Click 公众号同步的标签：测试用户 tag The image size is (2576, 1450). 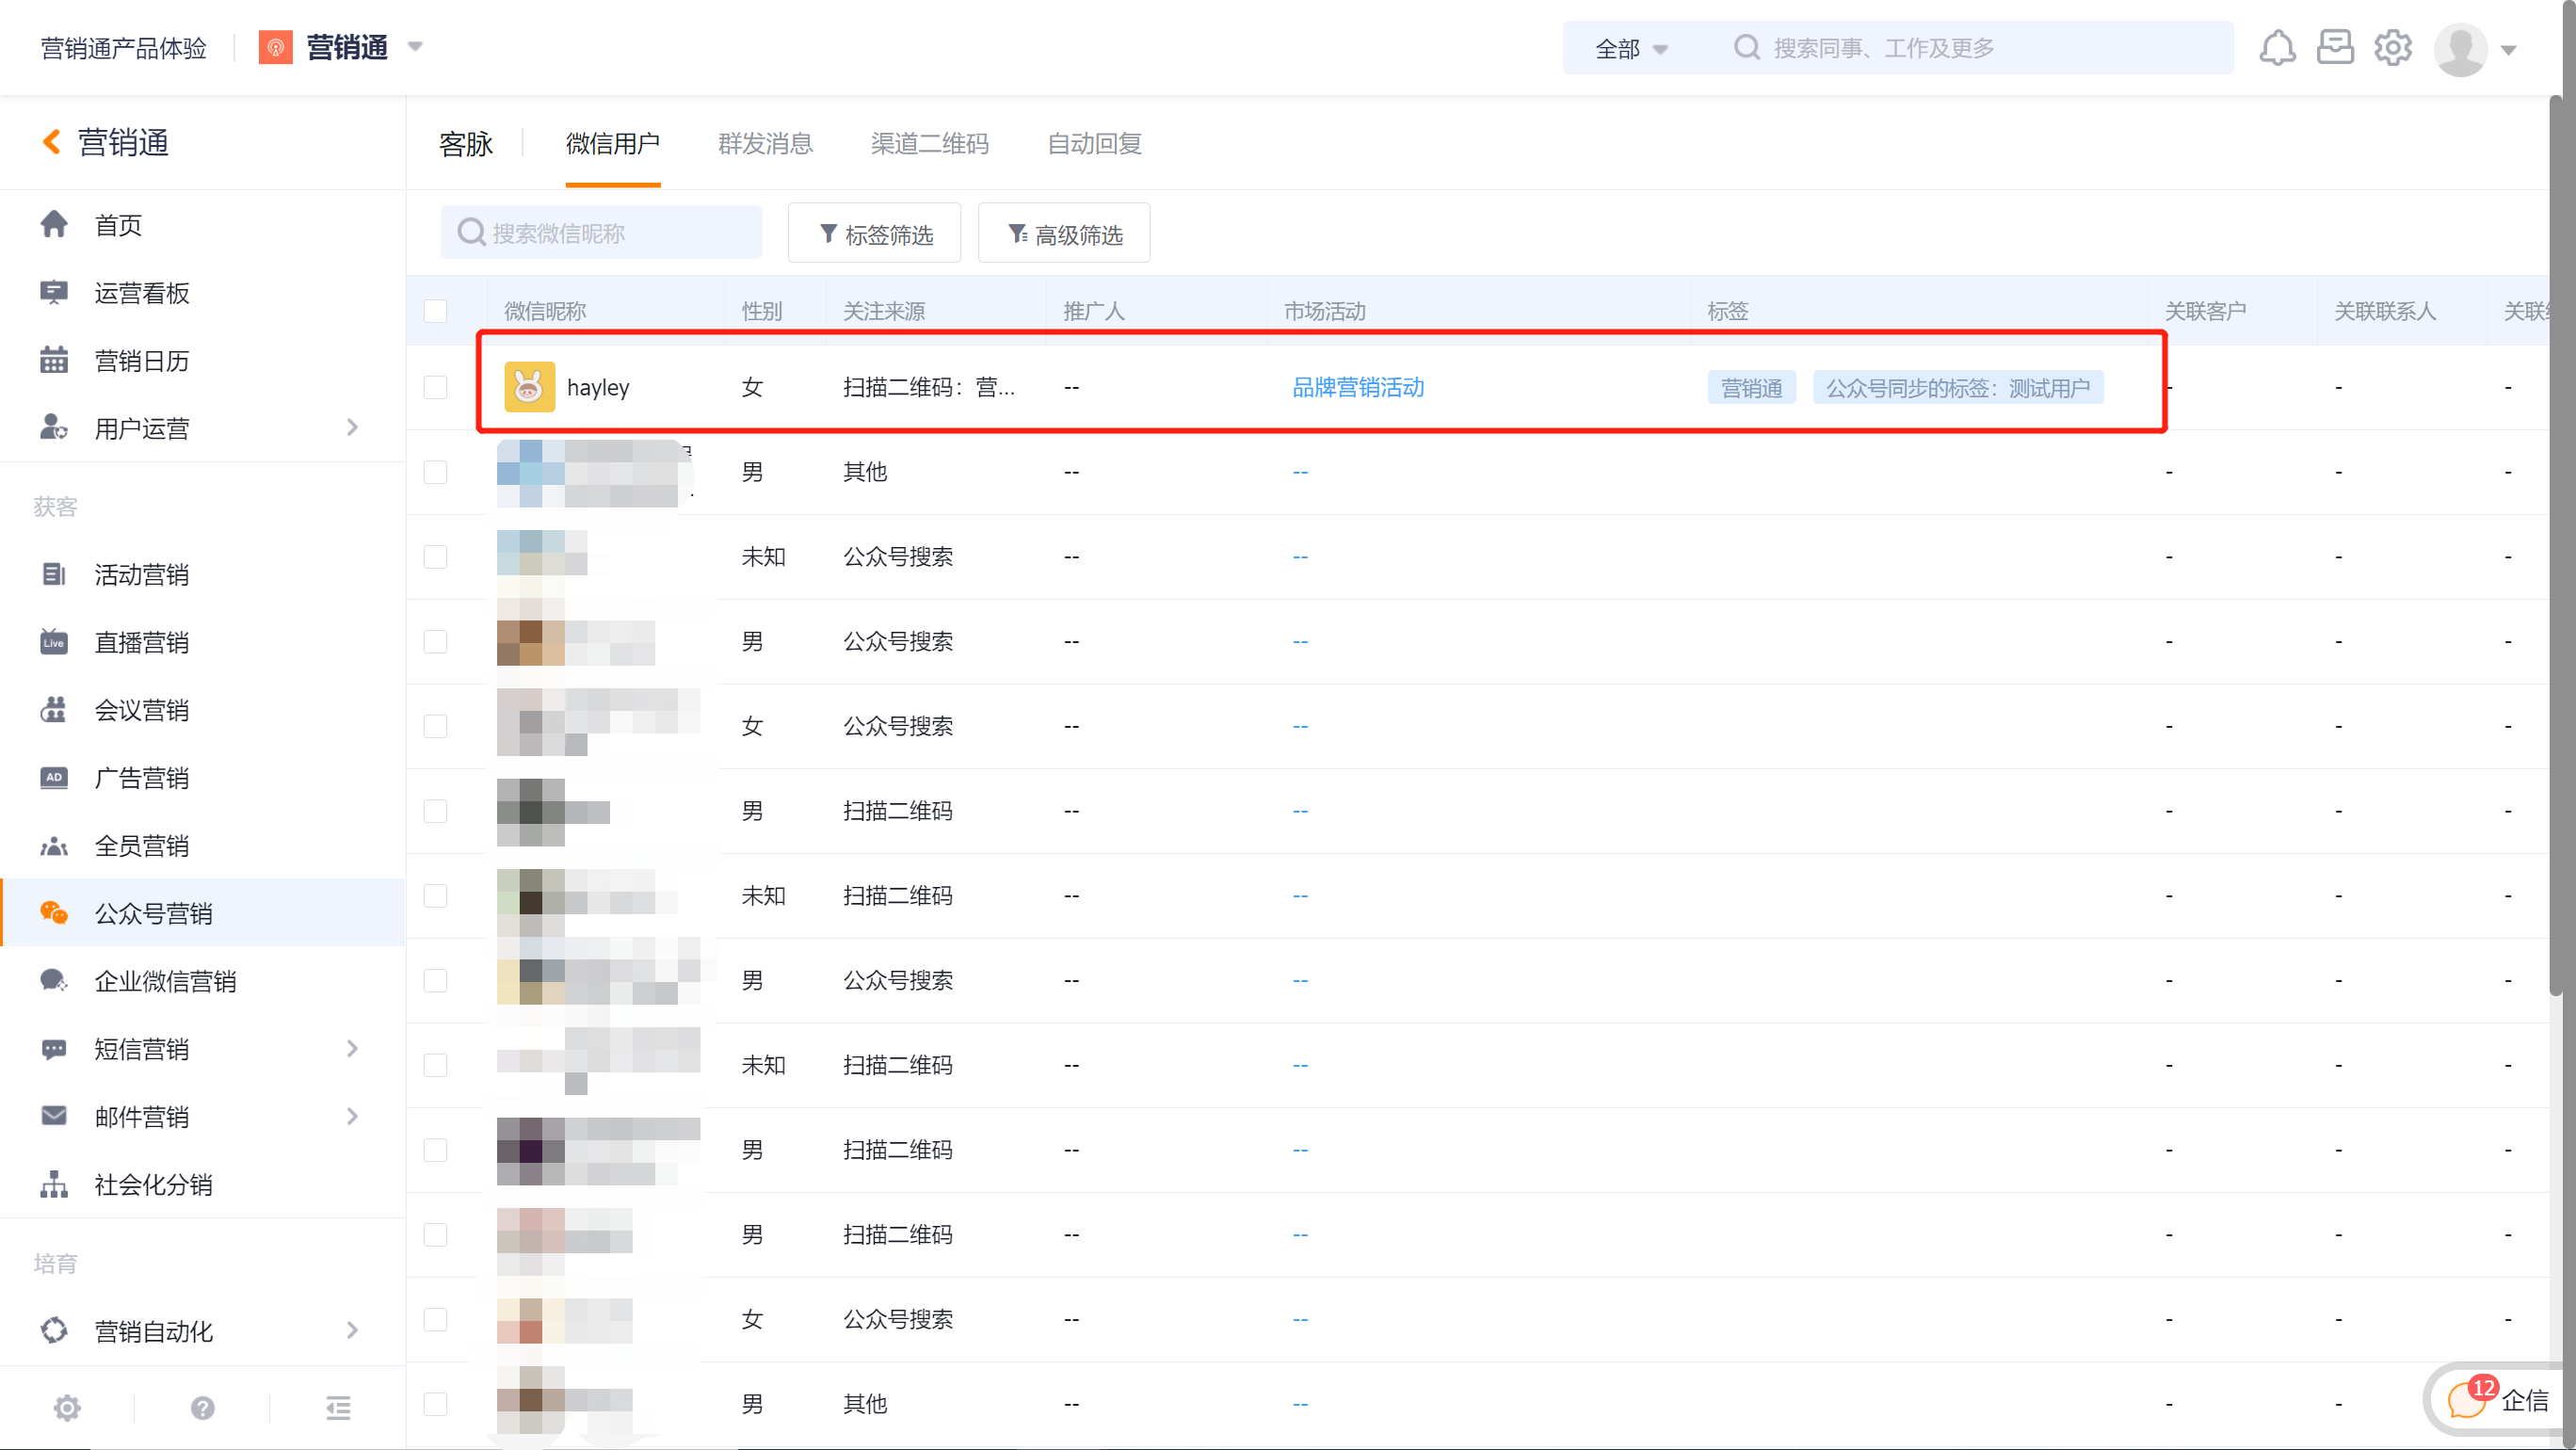(x=1958, y=388)
